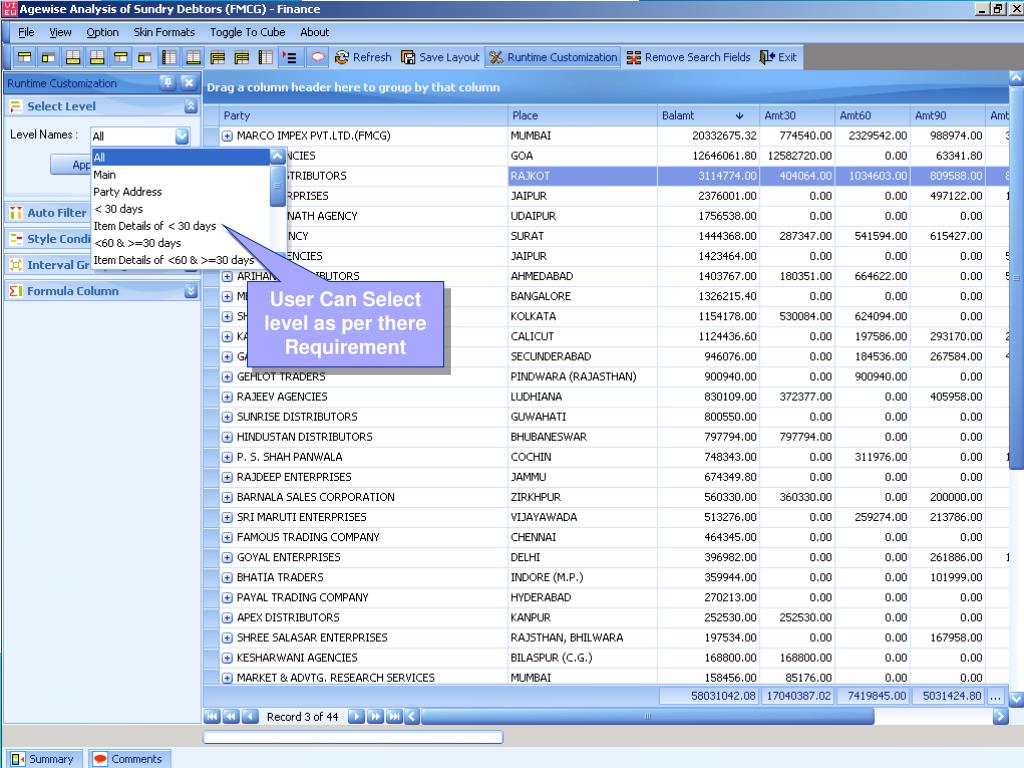Expand the Formula Column section
Screen dimensions: 1024x768
click(191, 291)
